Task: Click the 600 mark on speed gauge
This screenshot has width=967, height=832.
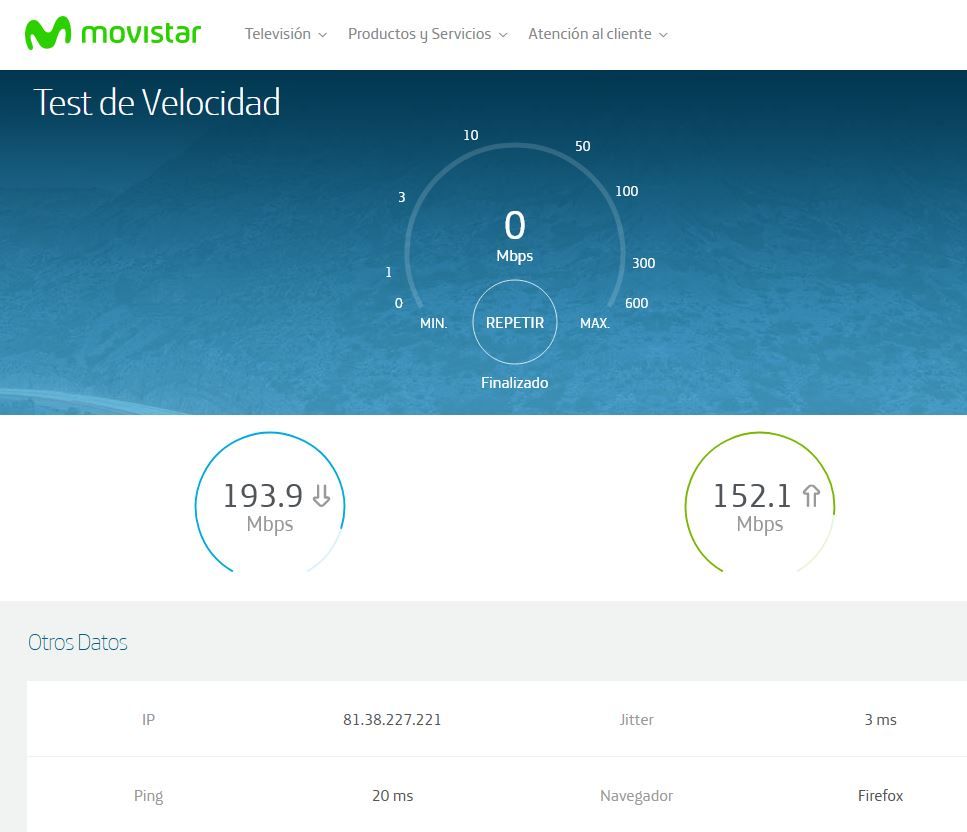Action: [x=636, y=303]
